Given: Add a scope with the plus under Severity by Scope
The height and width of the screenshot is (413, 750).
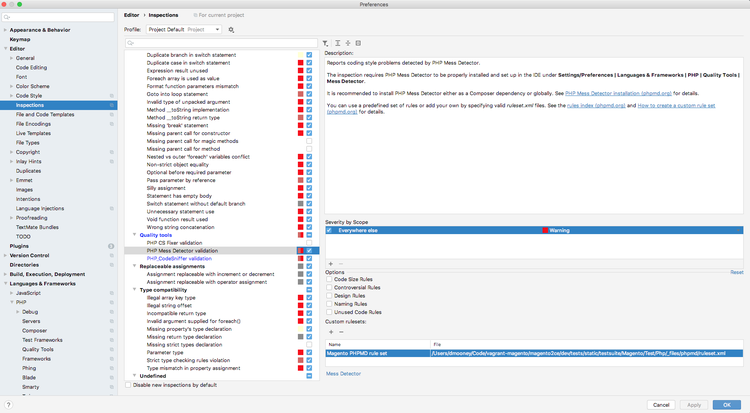Looking at the screenshot, I should click(x=331, y=264).
